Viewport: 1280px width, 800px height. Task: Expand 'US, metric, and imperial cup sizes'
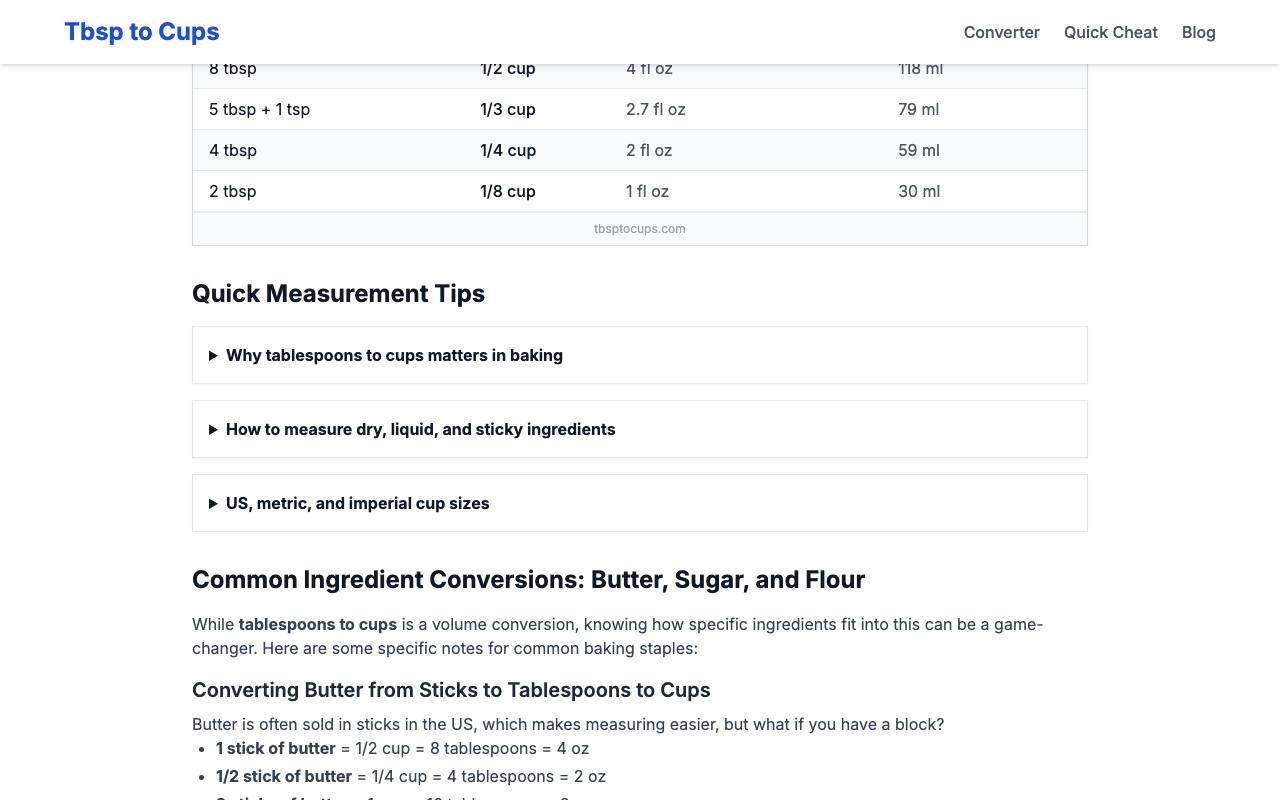(x=640, y=503)
